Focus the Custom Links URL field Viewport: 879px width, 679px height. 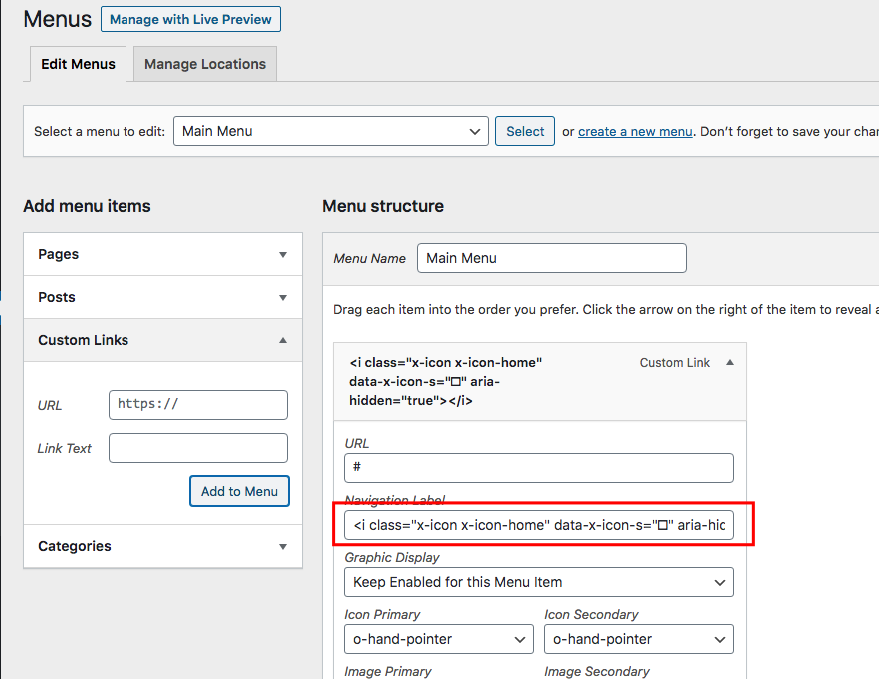pos(198,405)
